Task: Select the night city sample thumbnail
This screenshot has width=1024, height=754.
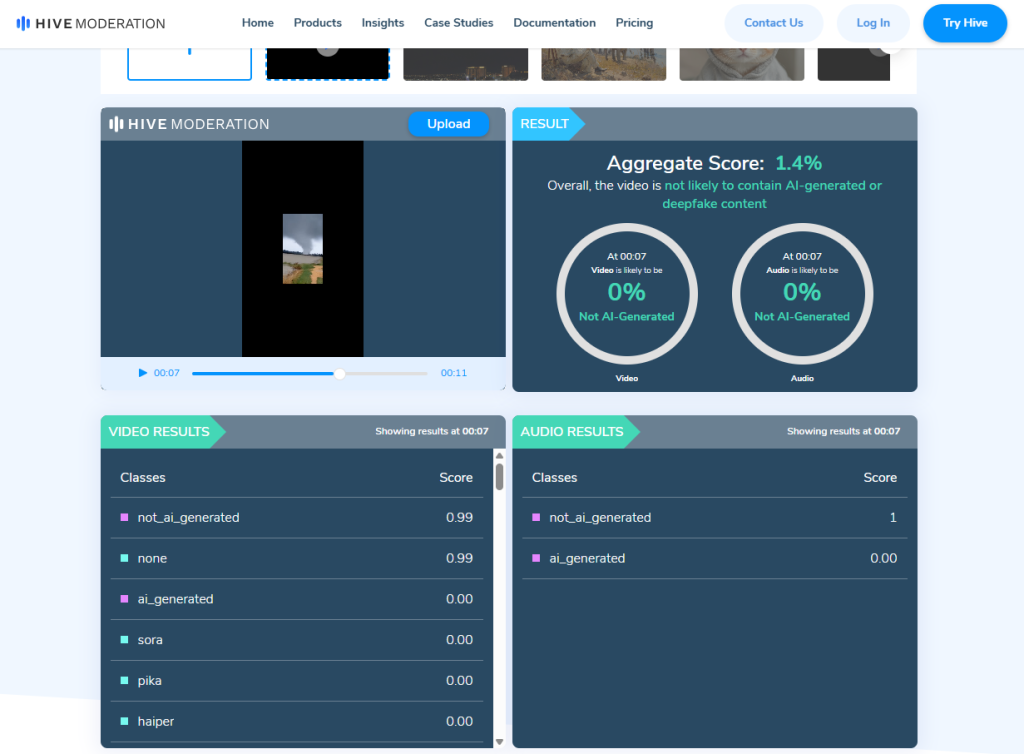Action: pyautogui.click(x=465, y=64)
